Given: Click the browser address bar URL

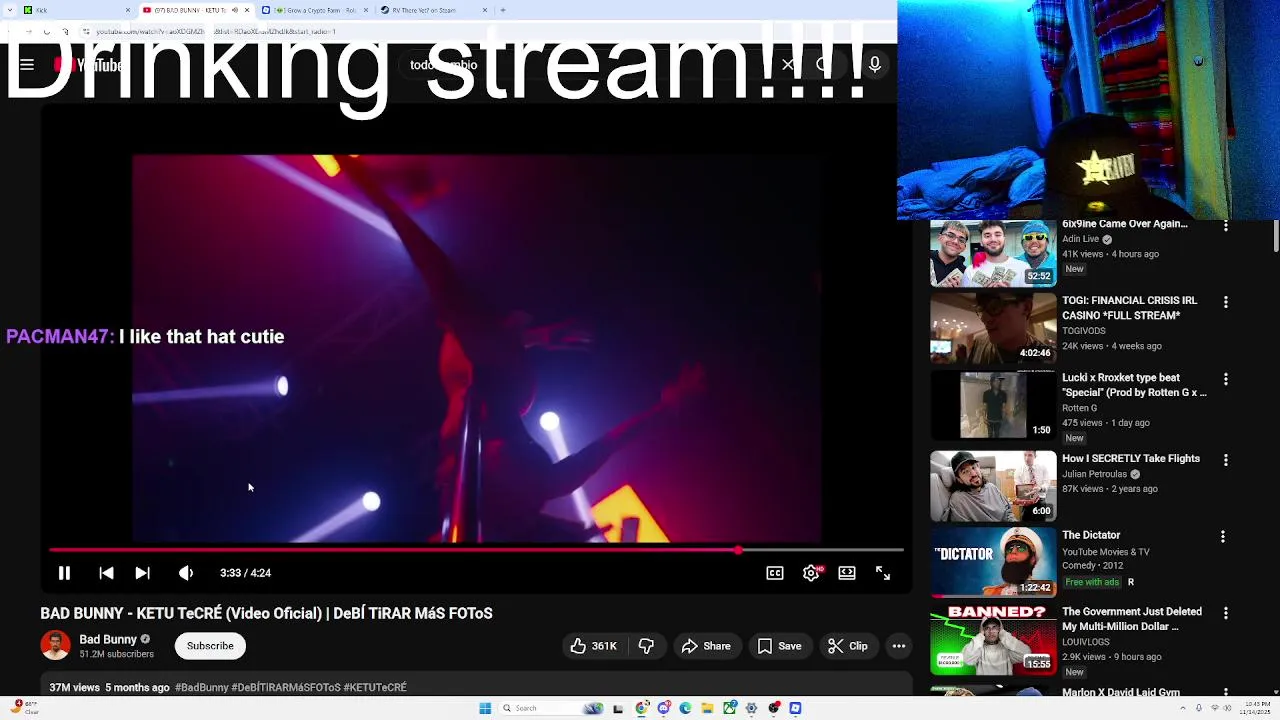Looking at the screenshot, I should pyautogui.click(x=215, y=31).
